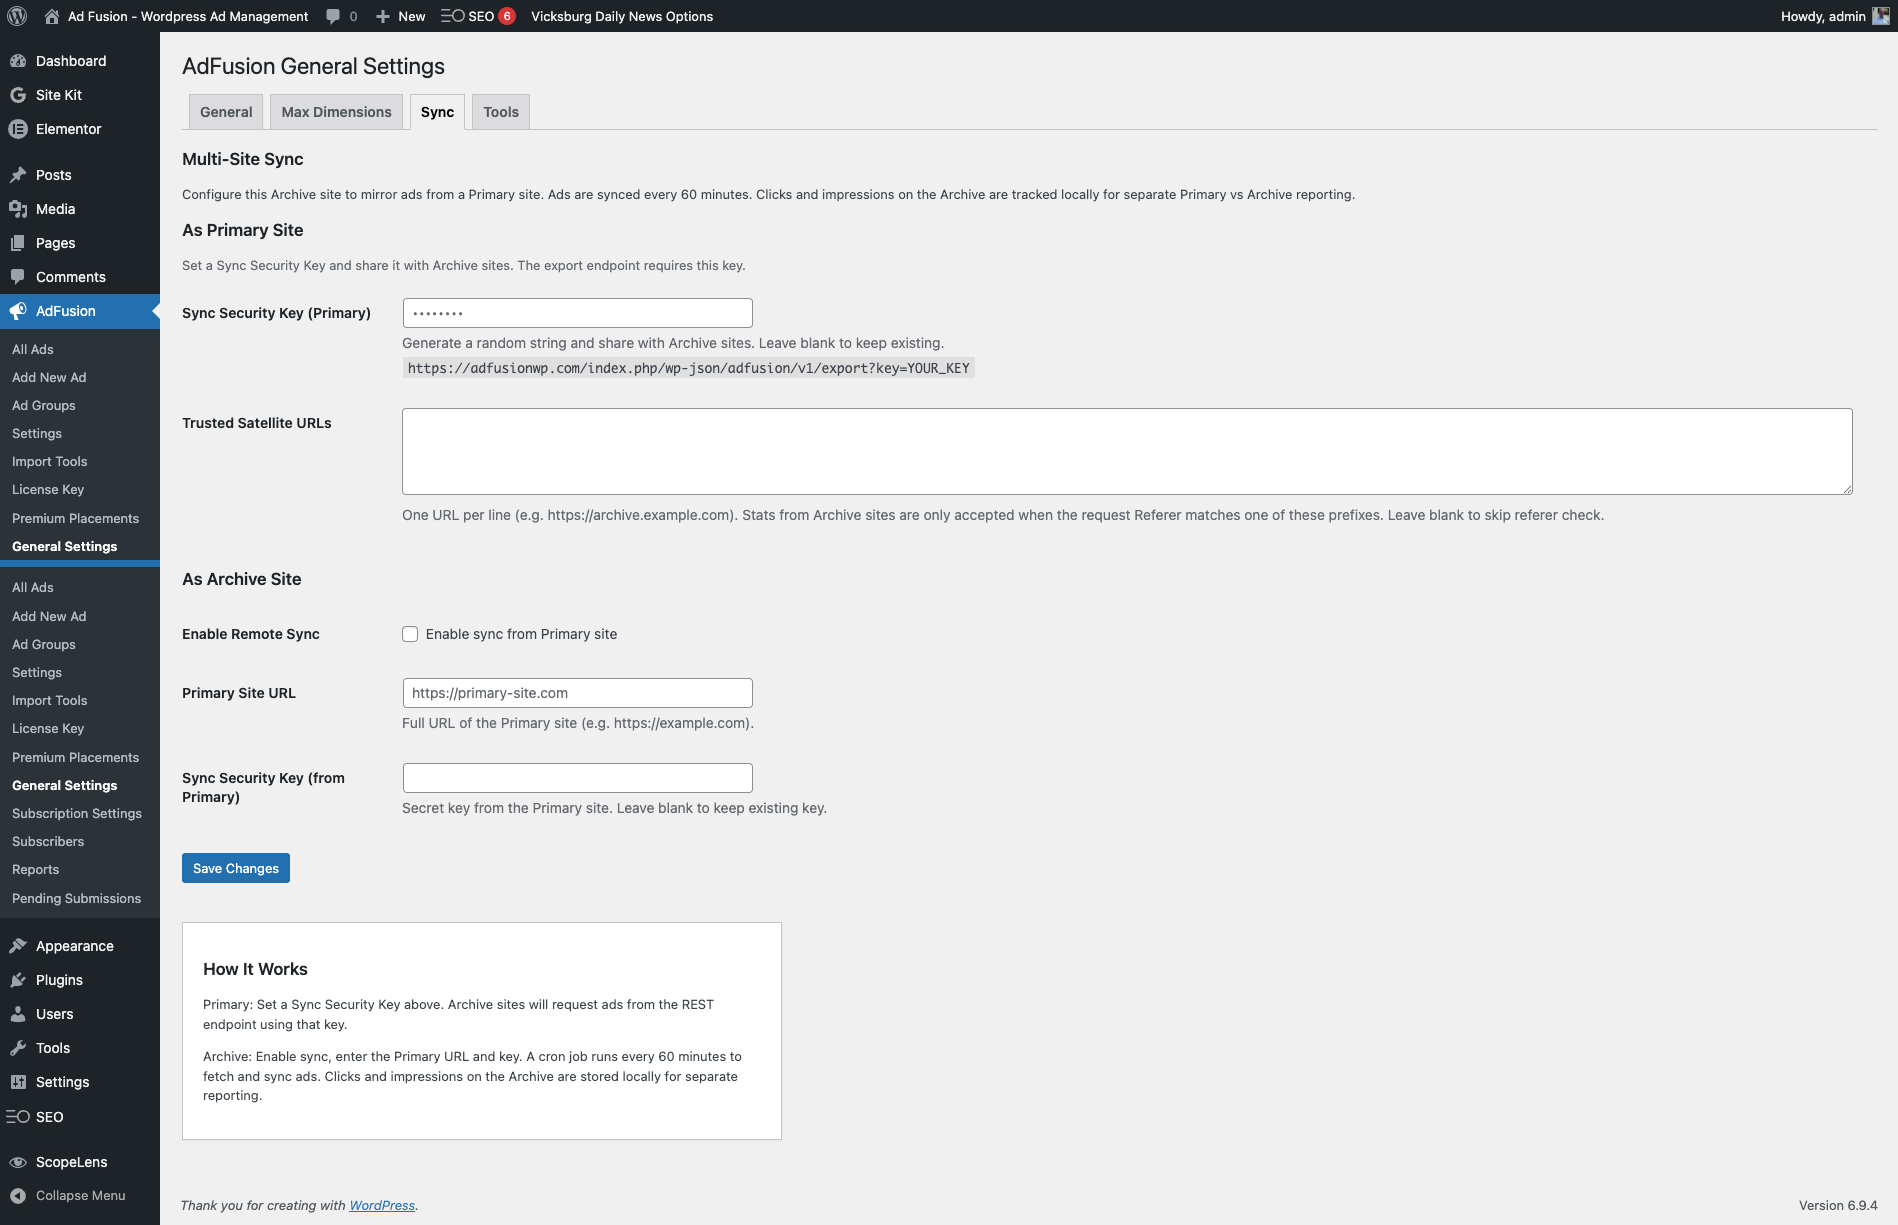Switch to the Max Dimensions tab
Screen dimensions: 1898x1225
click(336, 112)
